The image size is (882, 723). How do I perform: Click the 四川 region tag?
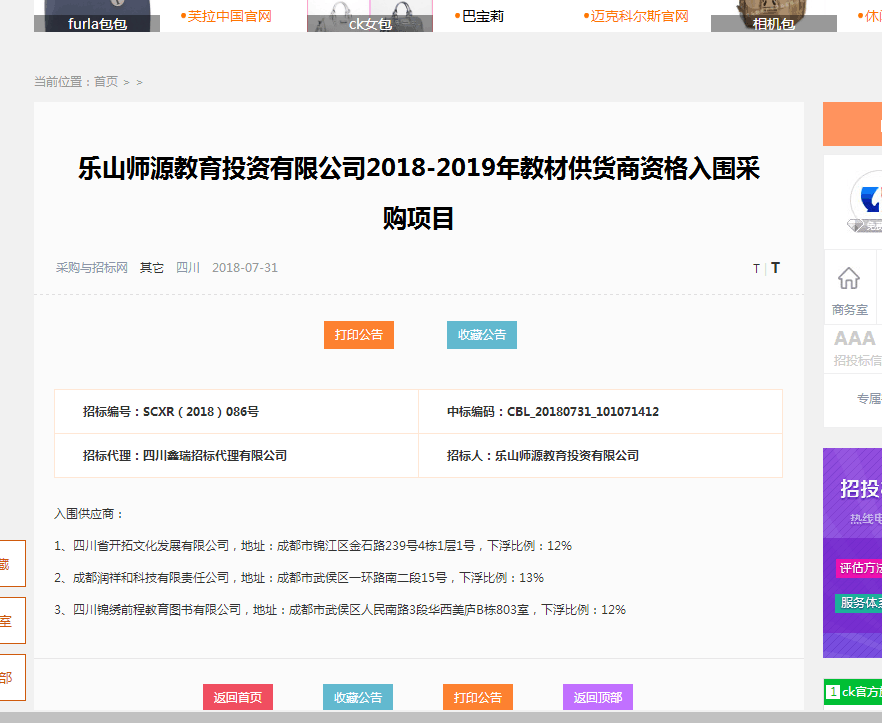point(188,268)
